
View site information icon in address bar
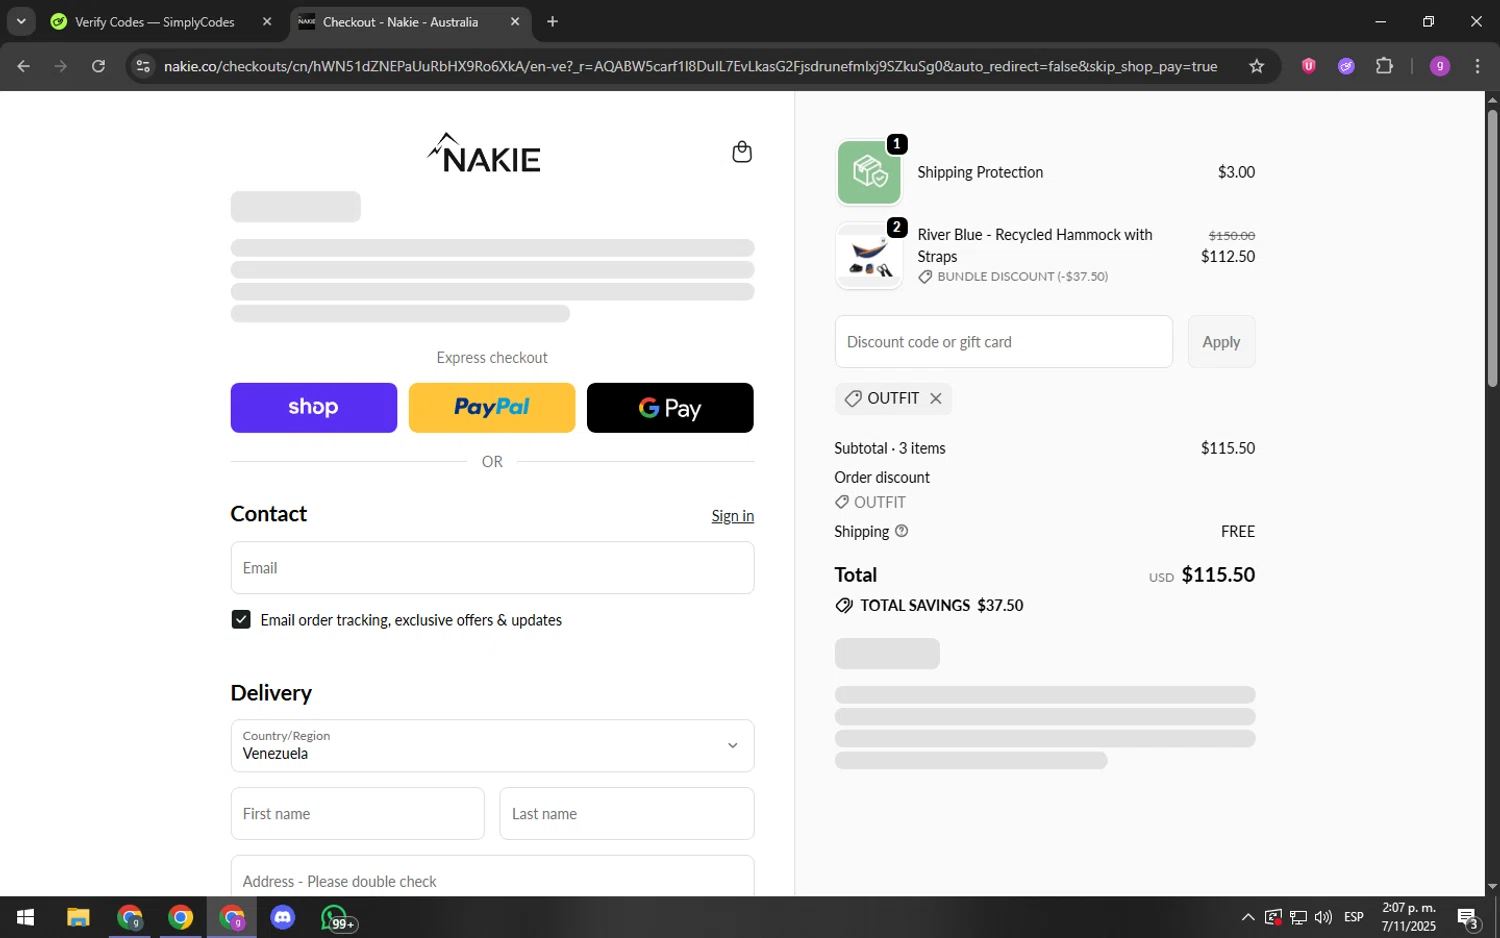[143, 66]
